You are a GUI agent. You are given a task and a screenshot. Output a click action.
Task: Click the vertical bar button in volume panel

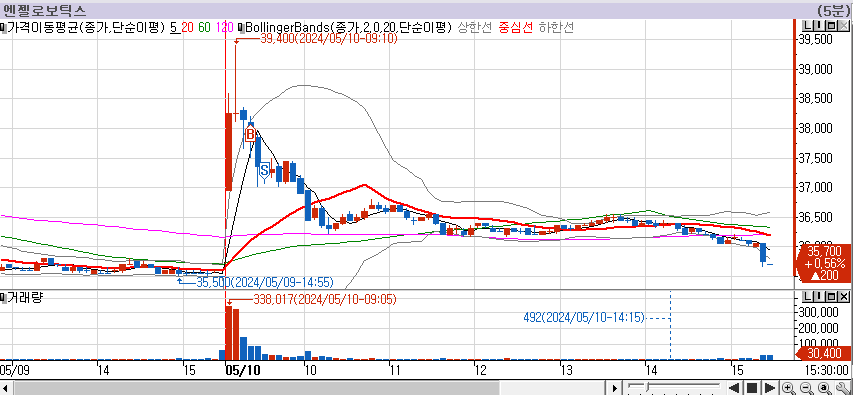point(820,297)
